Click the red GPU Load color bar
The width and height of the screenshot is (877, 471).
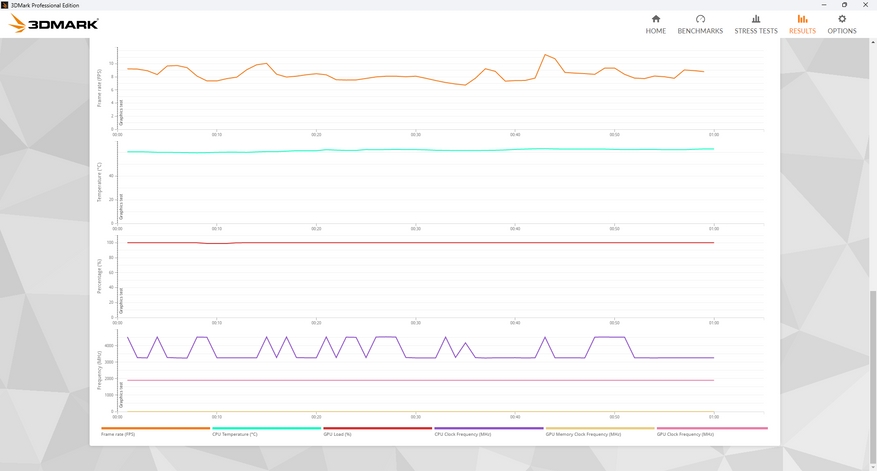click(x=378, y=428)
